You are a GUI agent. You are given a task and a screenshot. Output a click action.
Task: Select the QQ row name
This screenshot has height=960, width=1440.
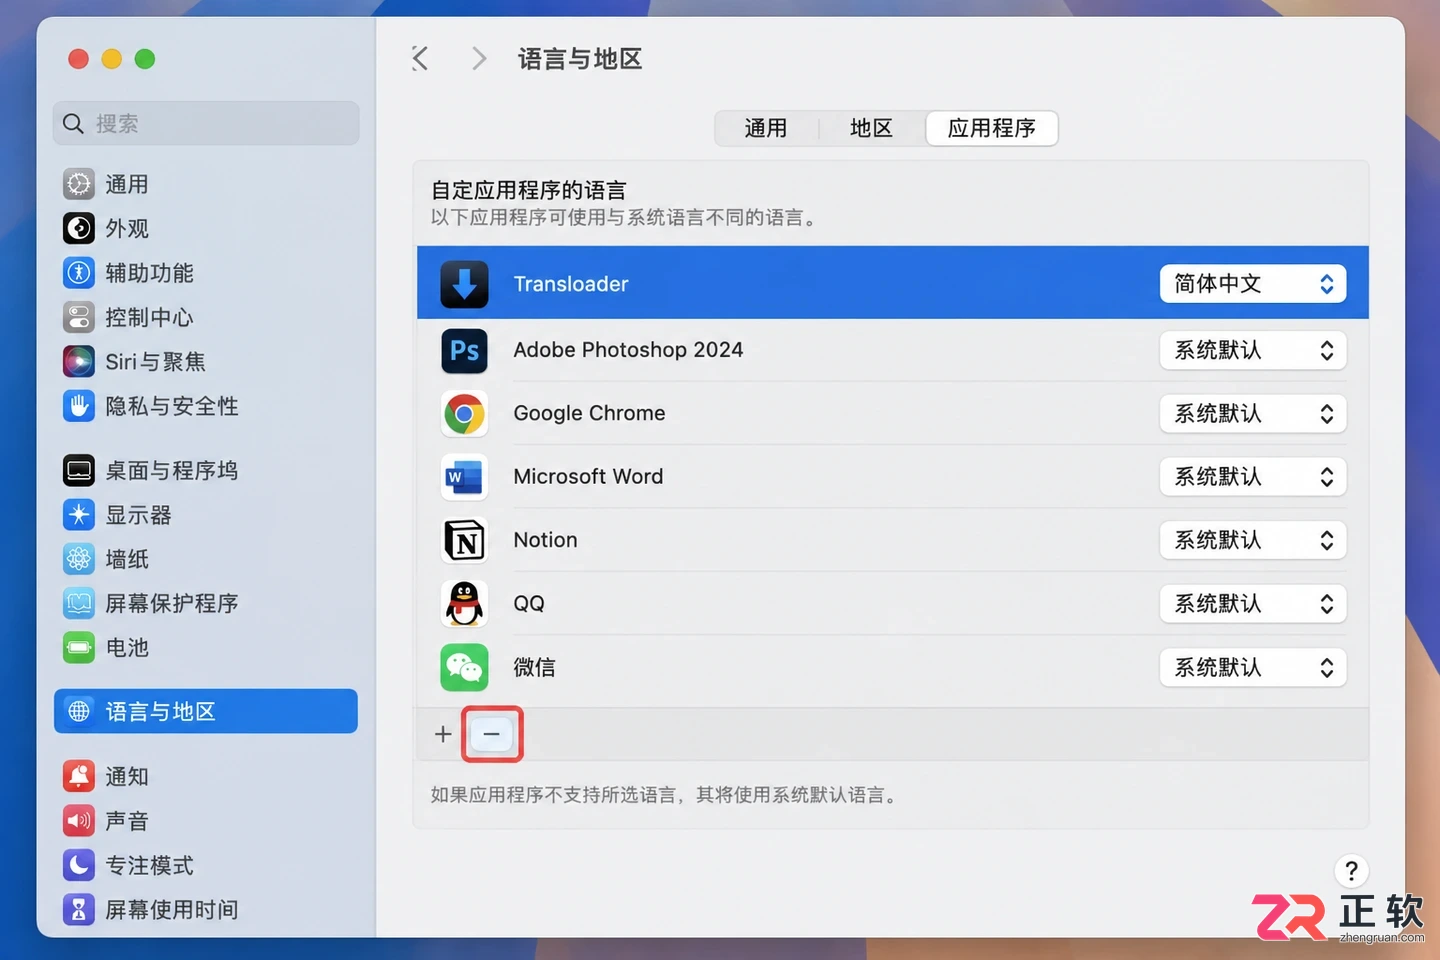click(529, 604)
